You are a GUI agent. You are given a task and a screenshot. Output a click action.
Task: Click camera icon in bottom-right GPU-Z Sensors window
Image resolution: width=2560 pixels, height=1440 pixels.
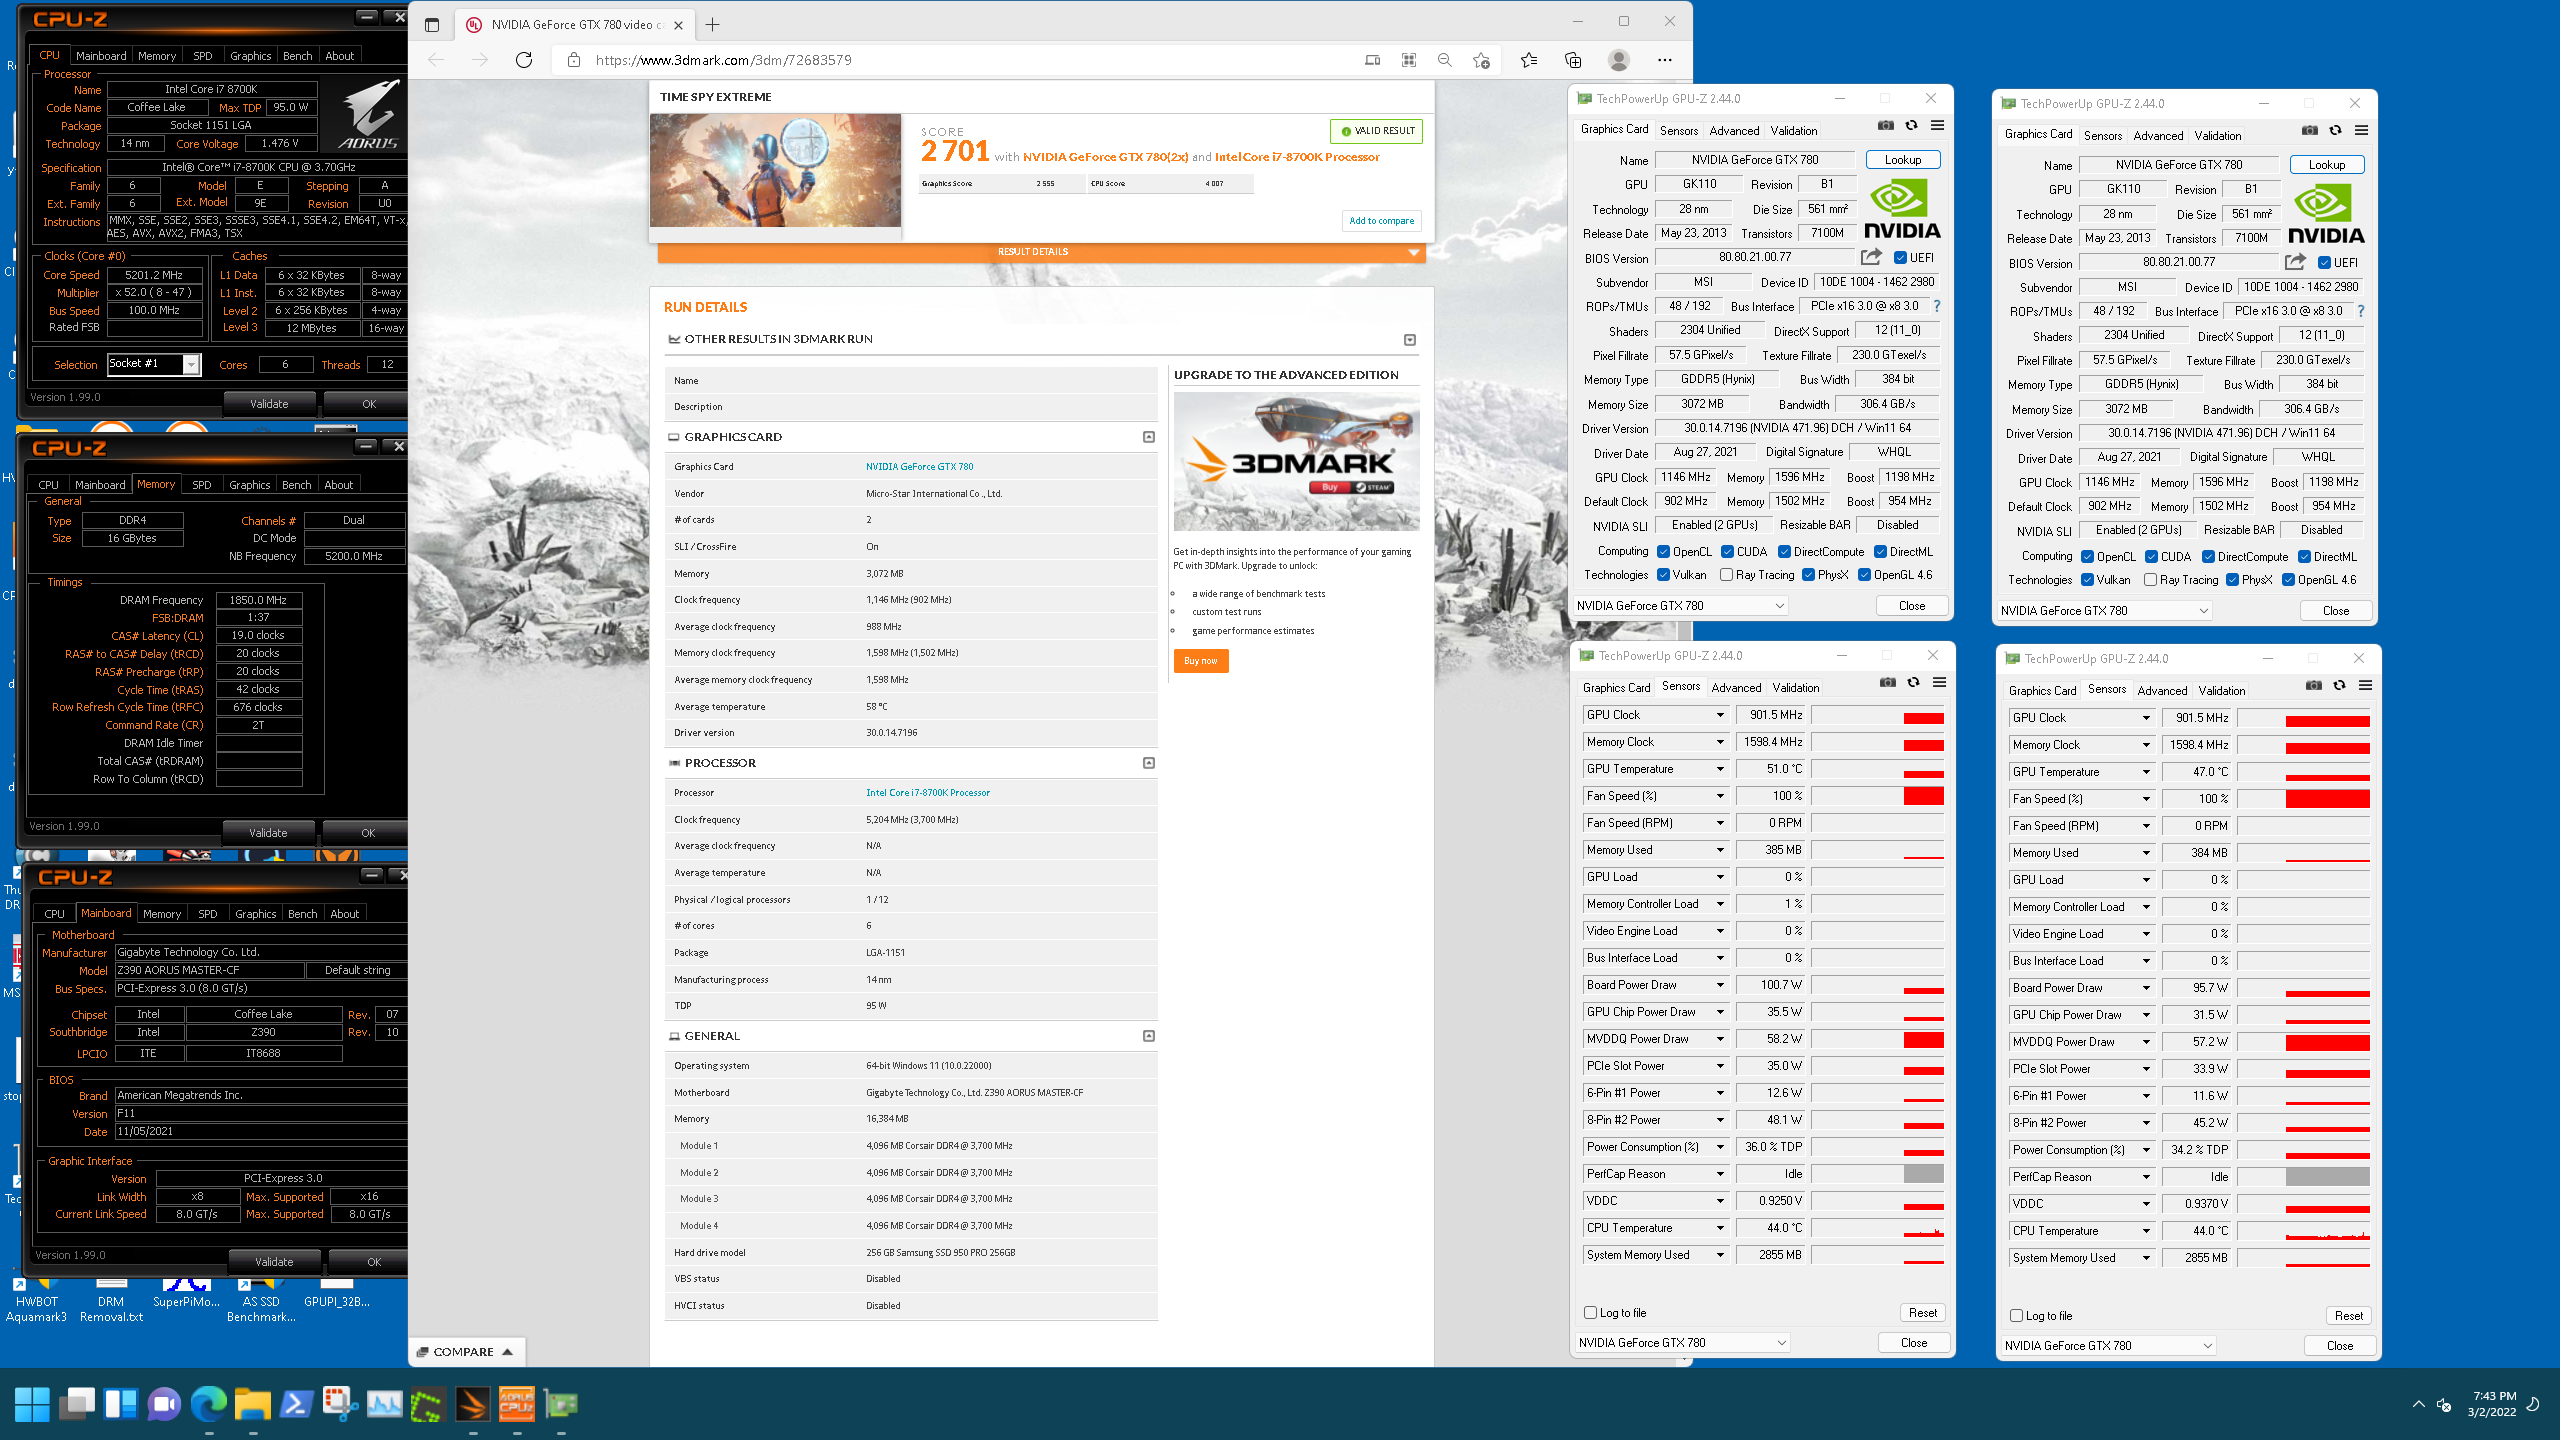[x=2313, y=686]
